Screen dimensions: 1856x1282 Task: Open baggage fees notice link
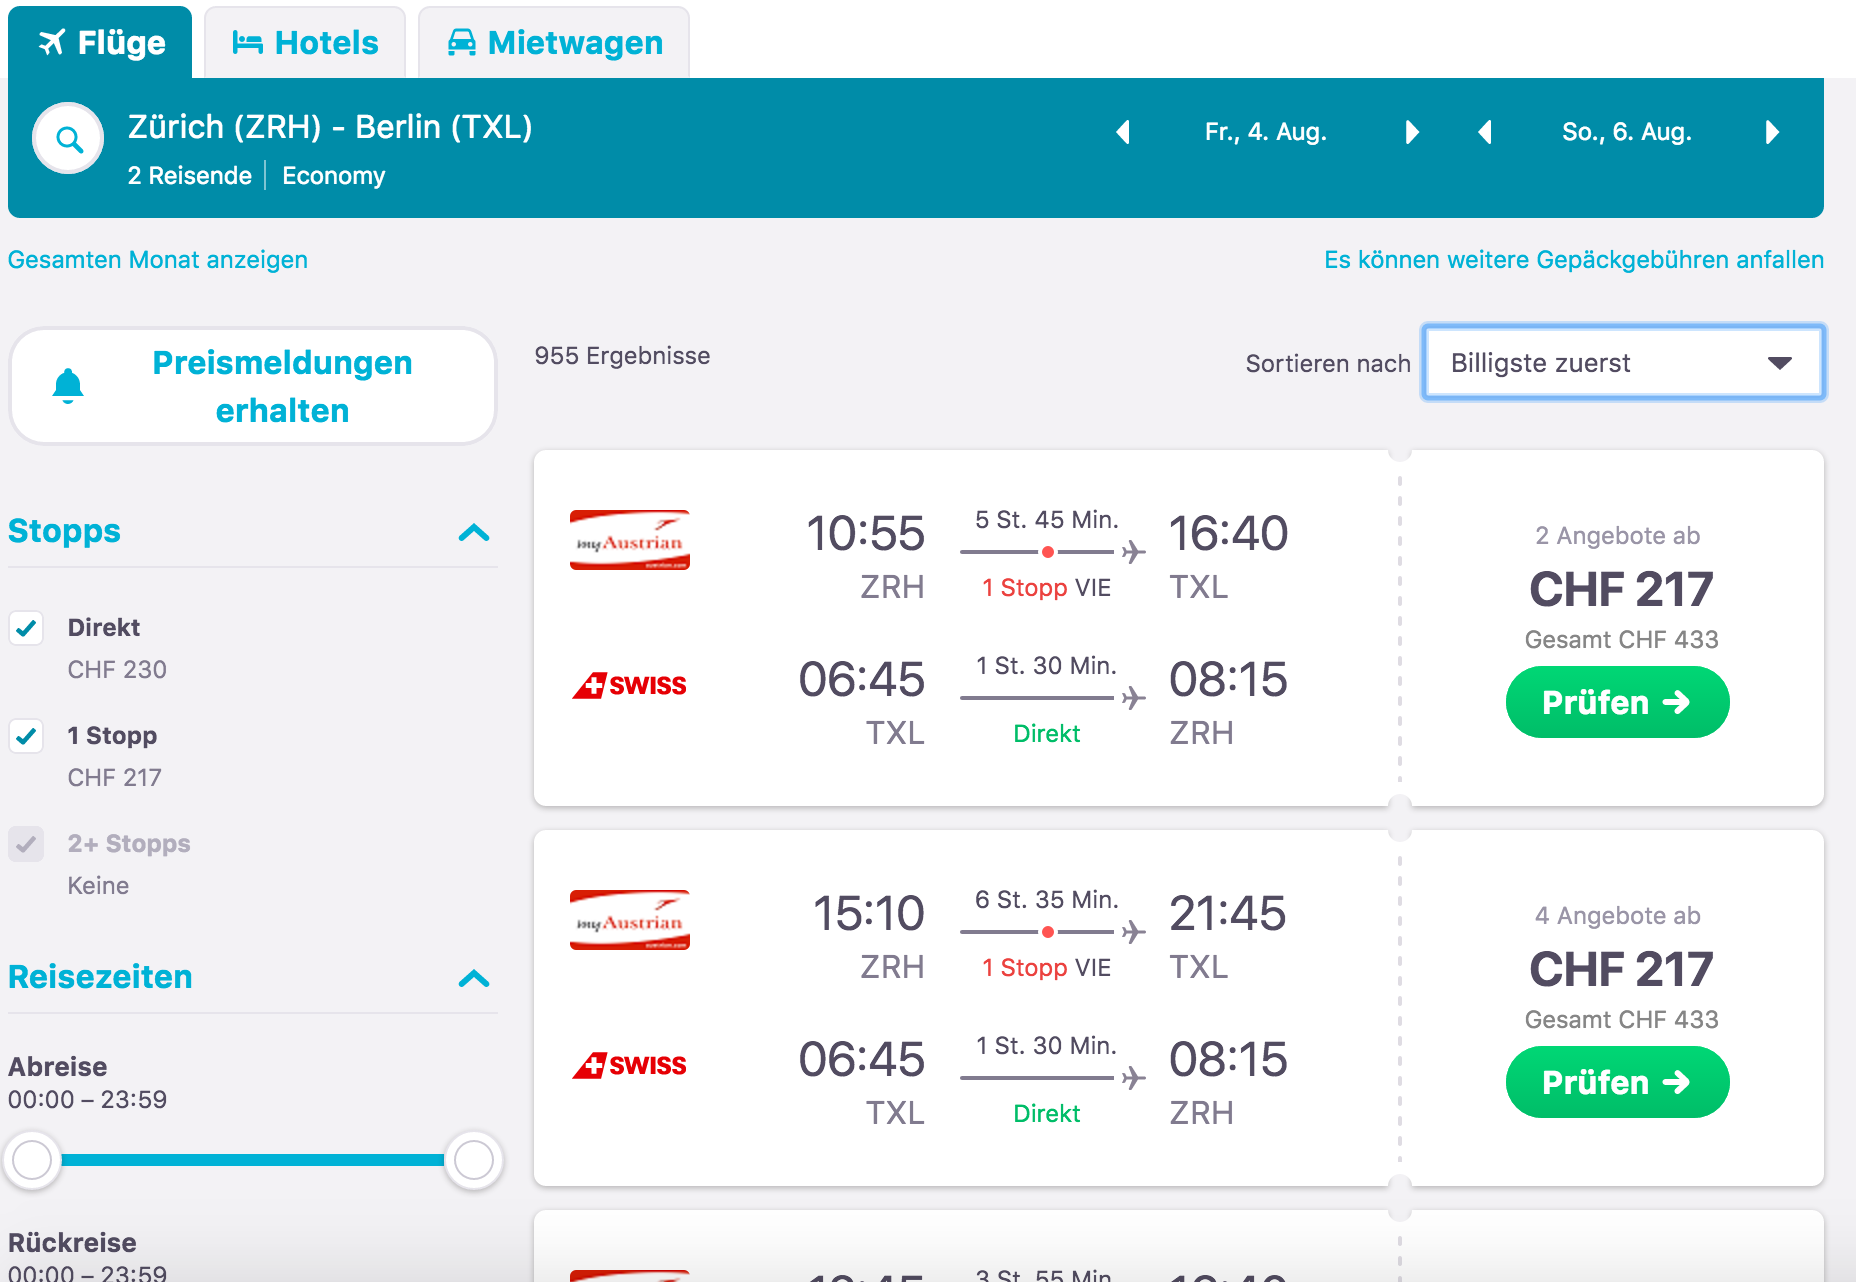(1574, 260)
